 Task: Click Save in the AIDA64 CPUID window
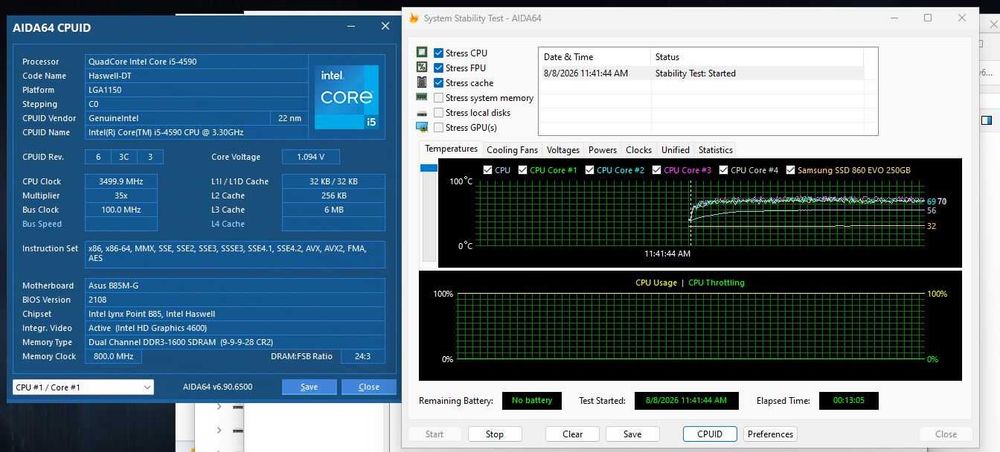pyautogui.click(x=309, y=387)
